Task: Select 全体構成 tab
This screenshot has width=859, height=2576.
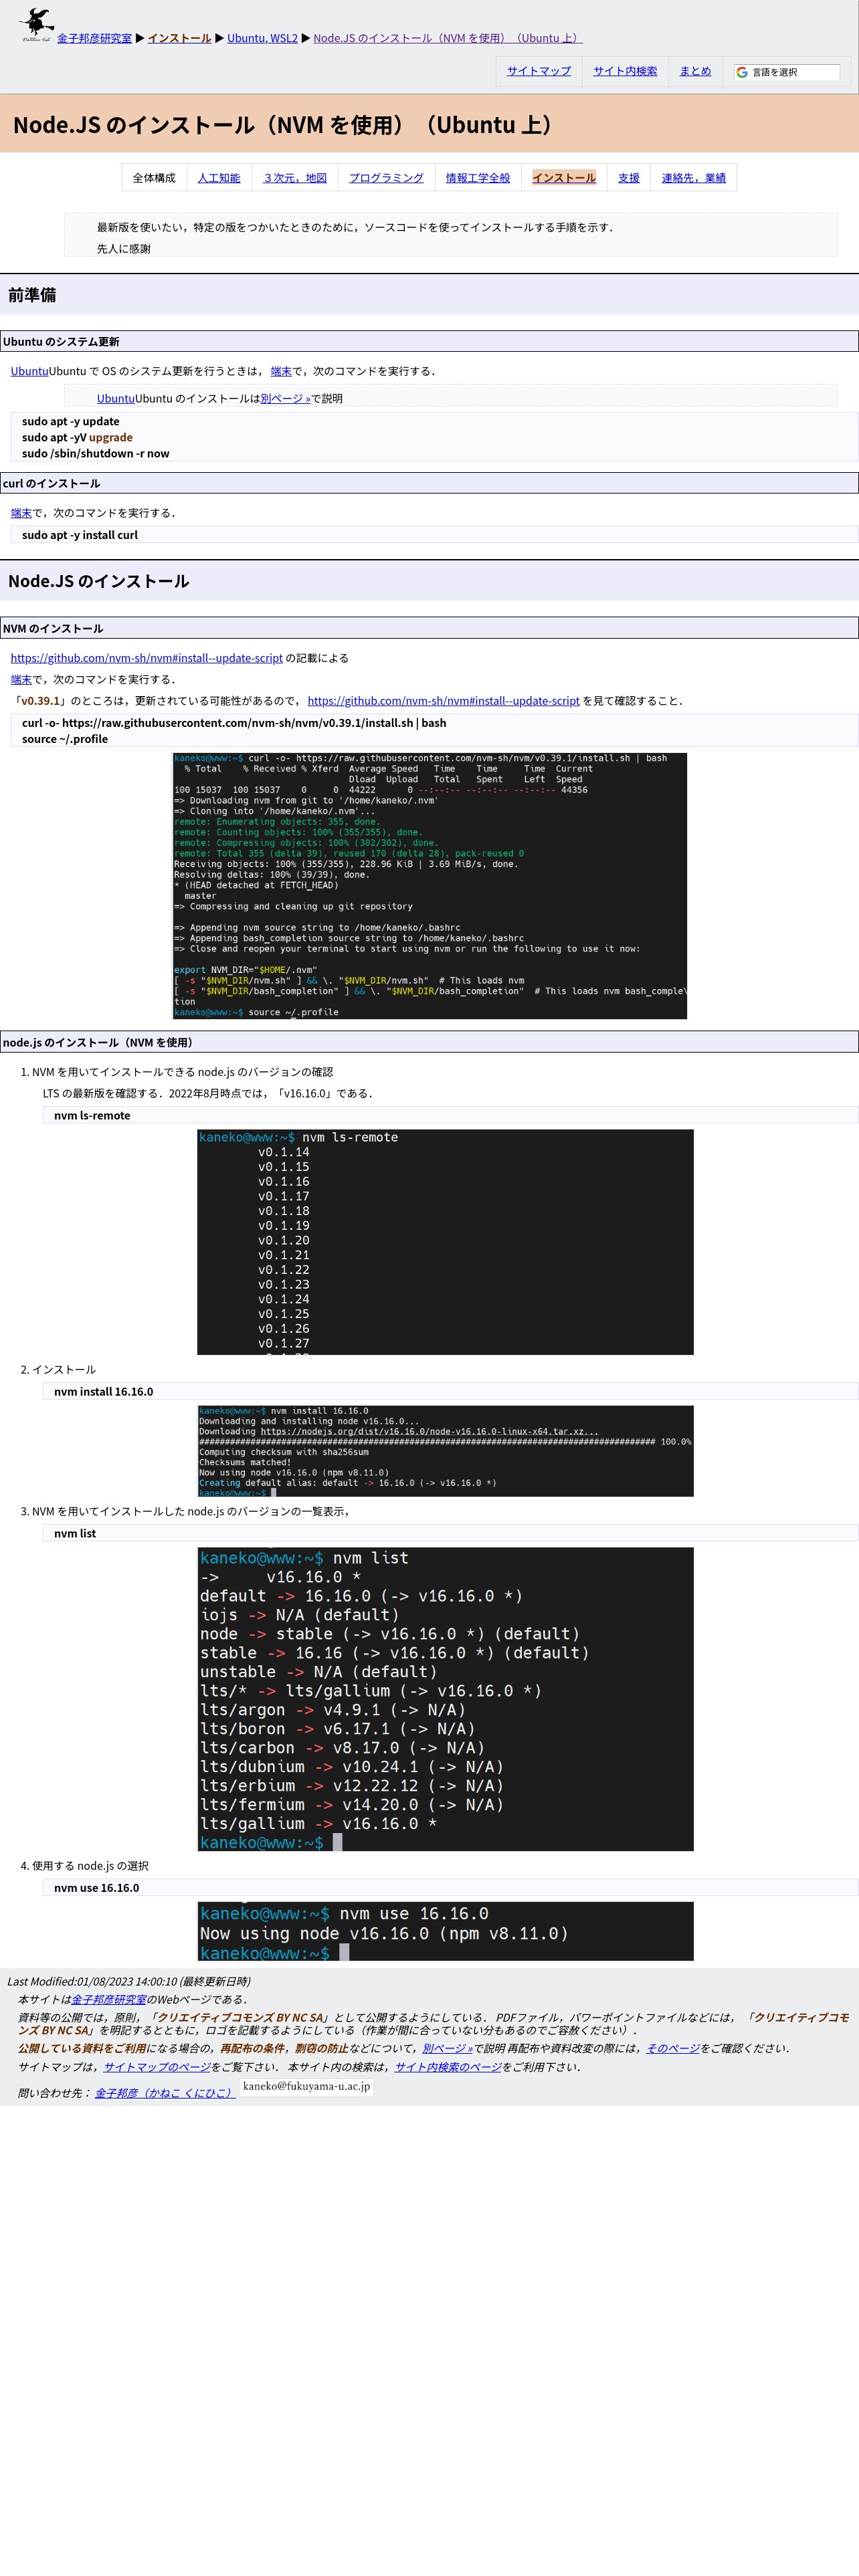Action: (154, 178)
